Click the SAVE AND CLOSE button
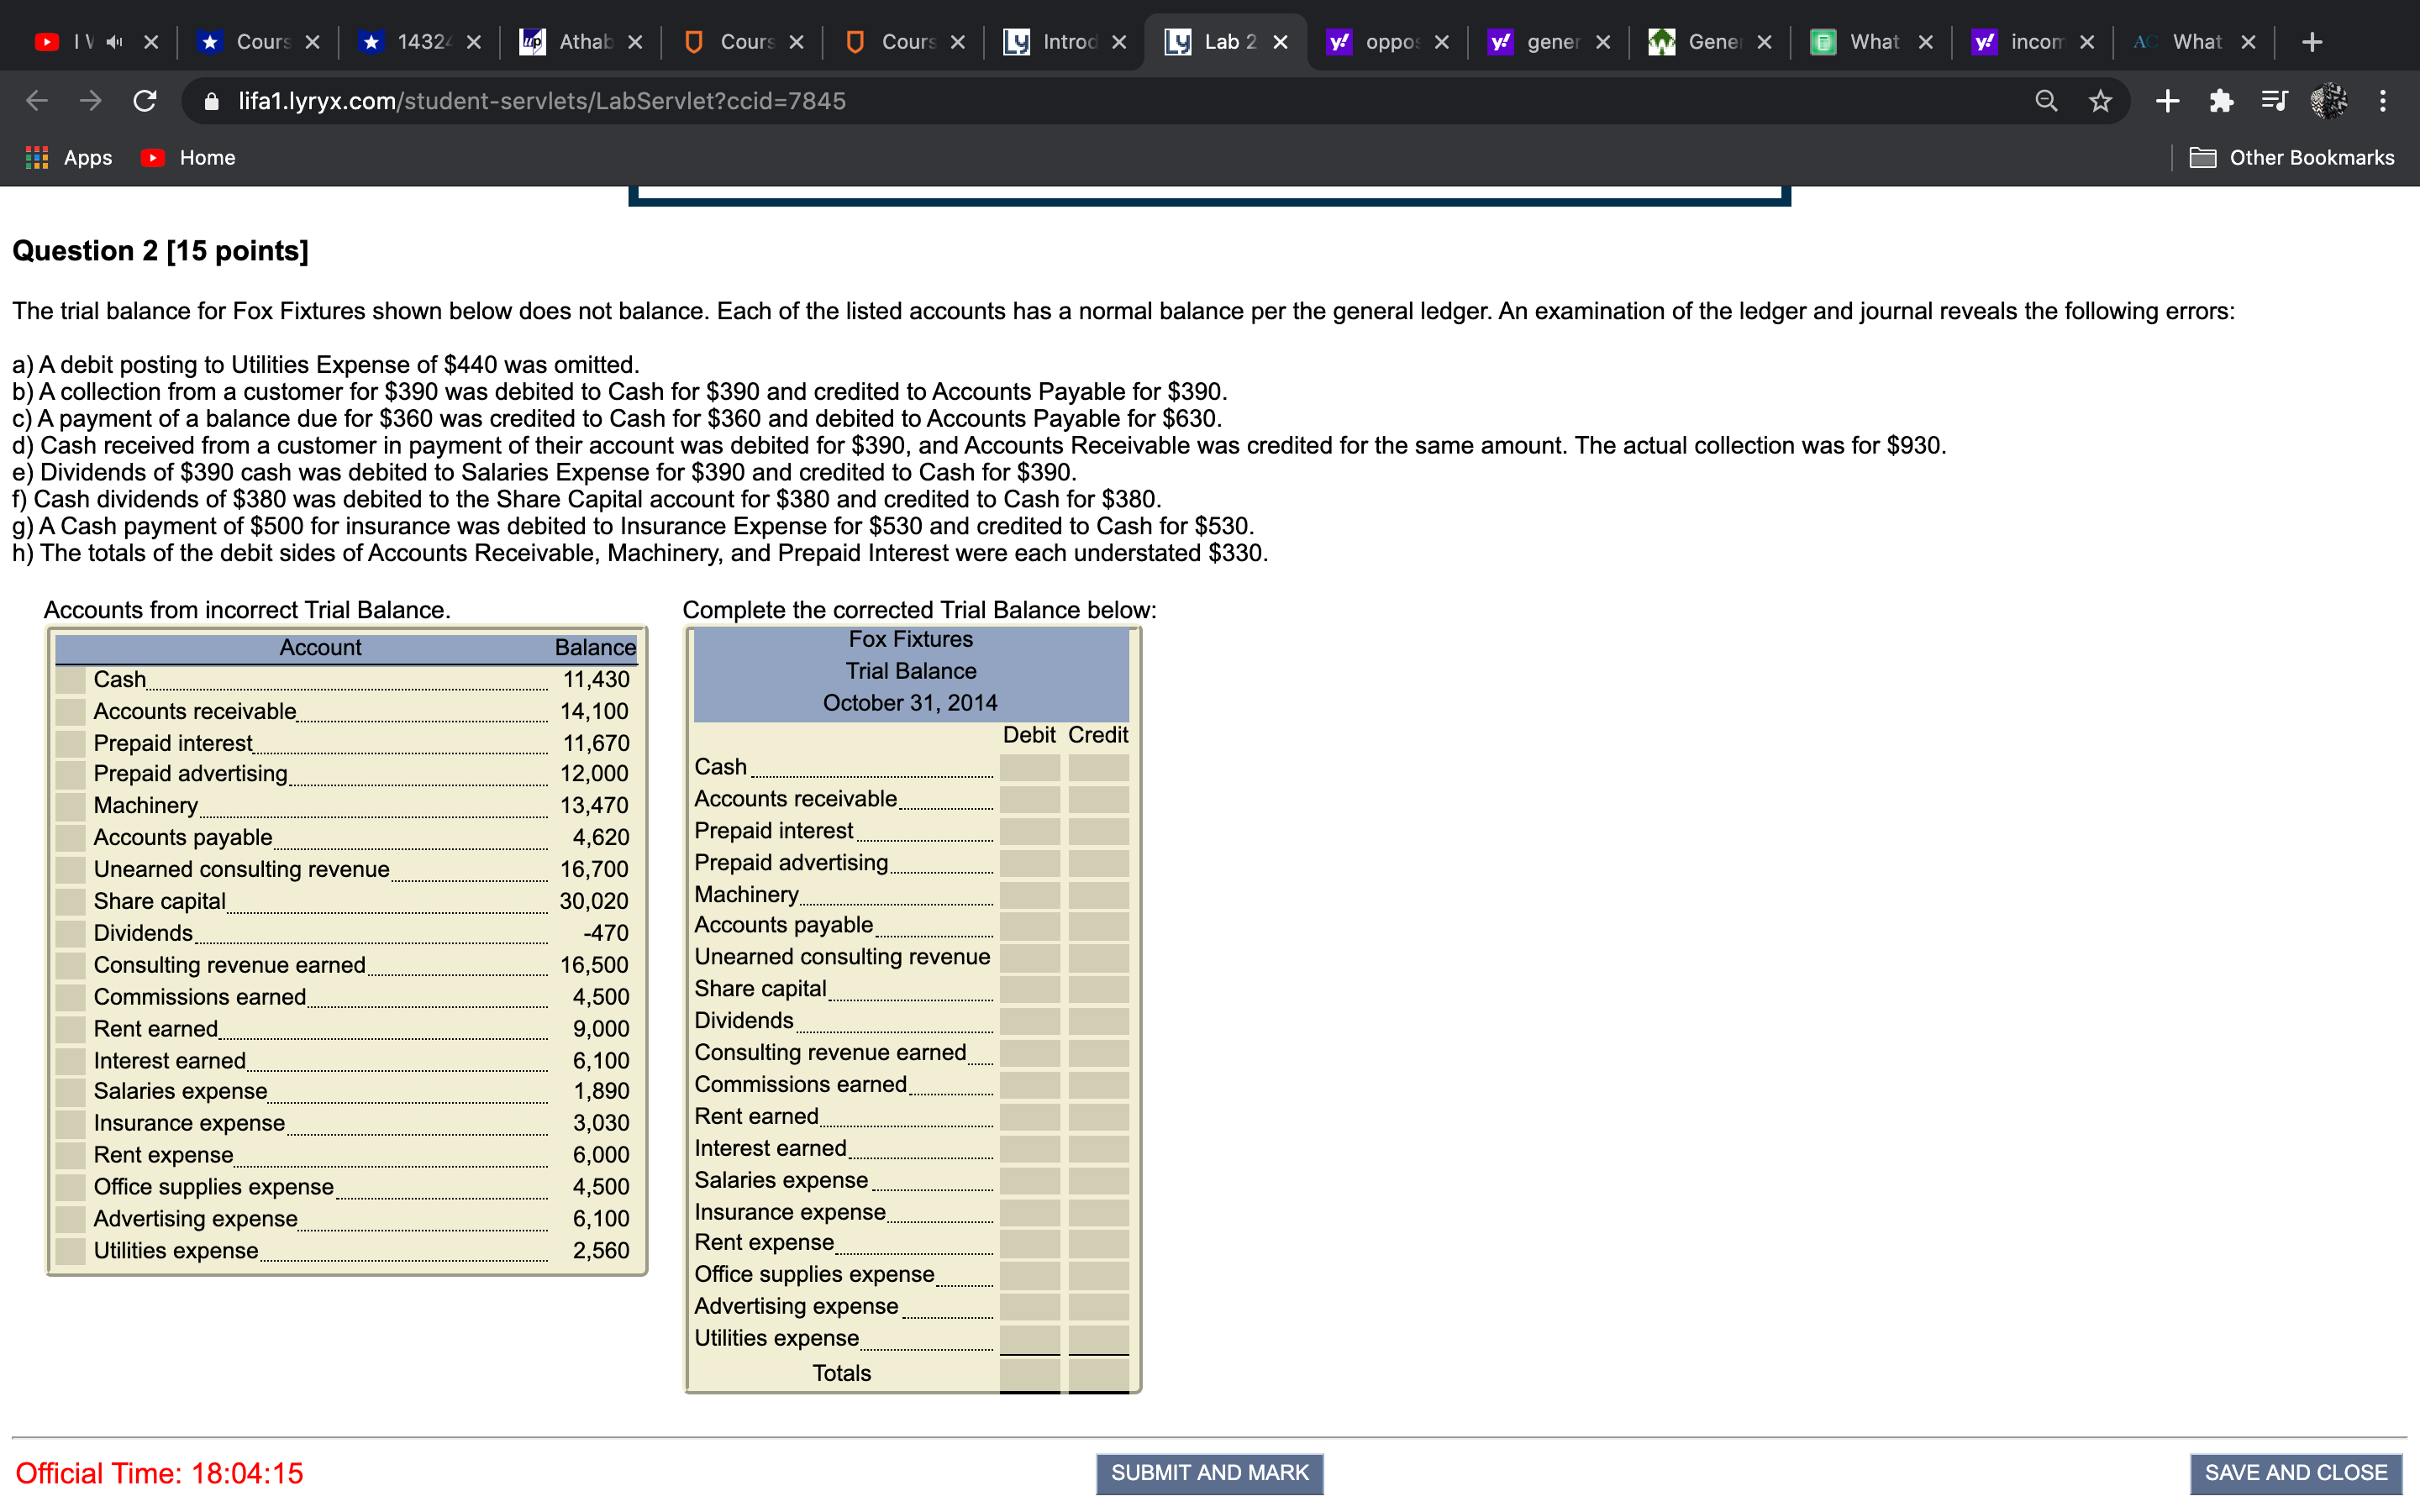 tap(2295, 1473)
